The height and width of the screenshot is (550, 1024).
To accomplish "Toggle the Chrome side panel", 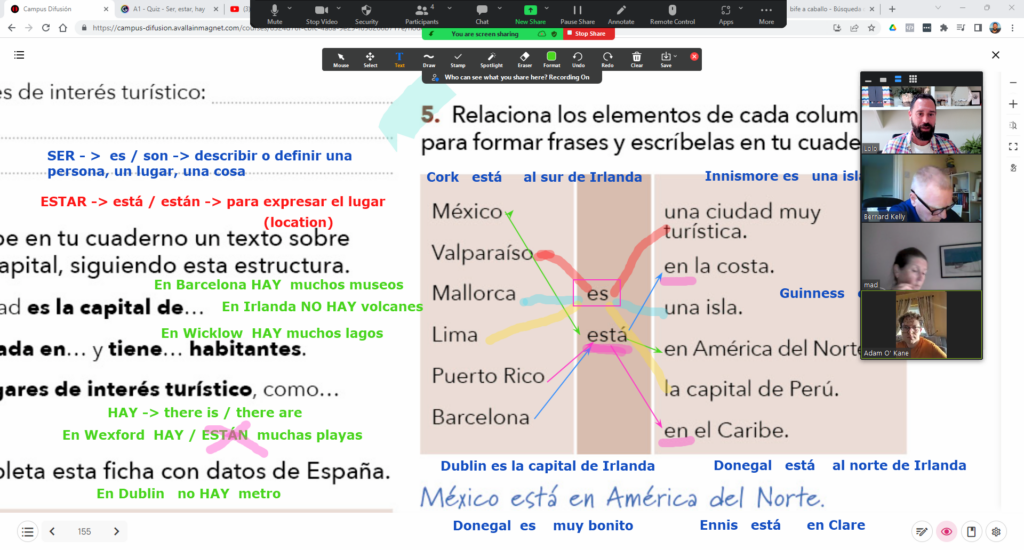I will (978, 28).
